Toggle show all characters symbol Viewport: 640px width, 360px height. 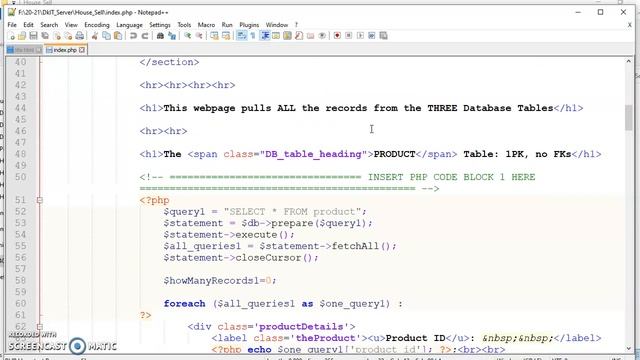point(253,36)
